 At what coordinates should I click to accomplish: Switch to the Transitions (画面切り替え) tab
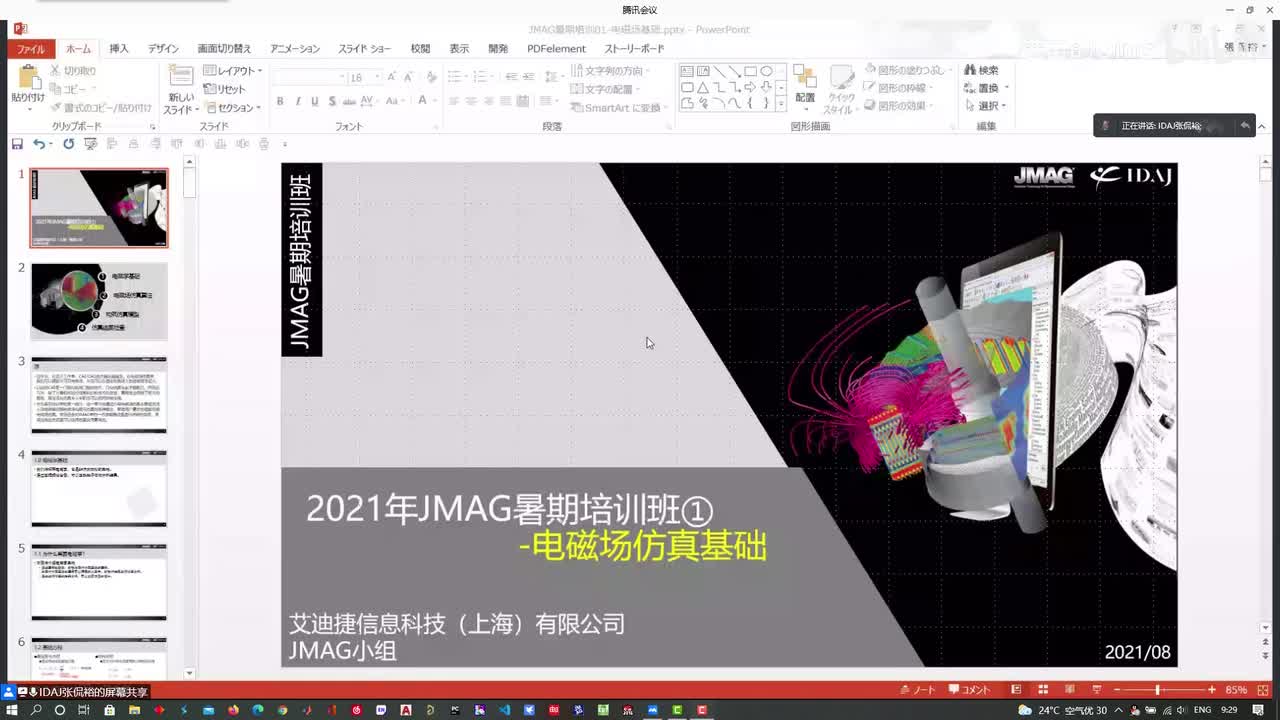pos(224,49)
